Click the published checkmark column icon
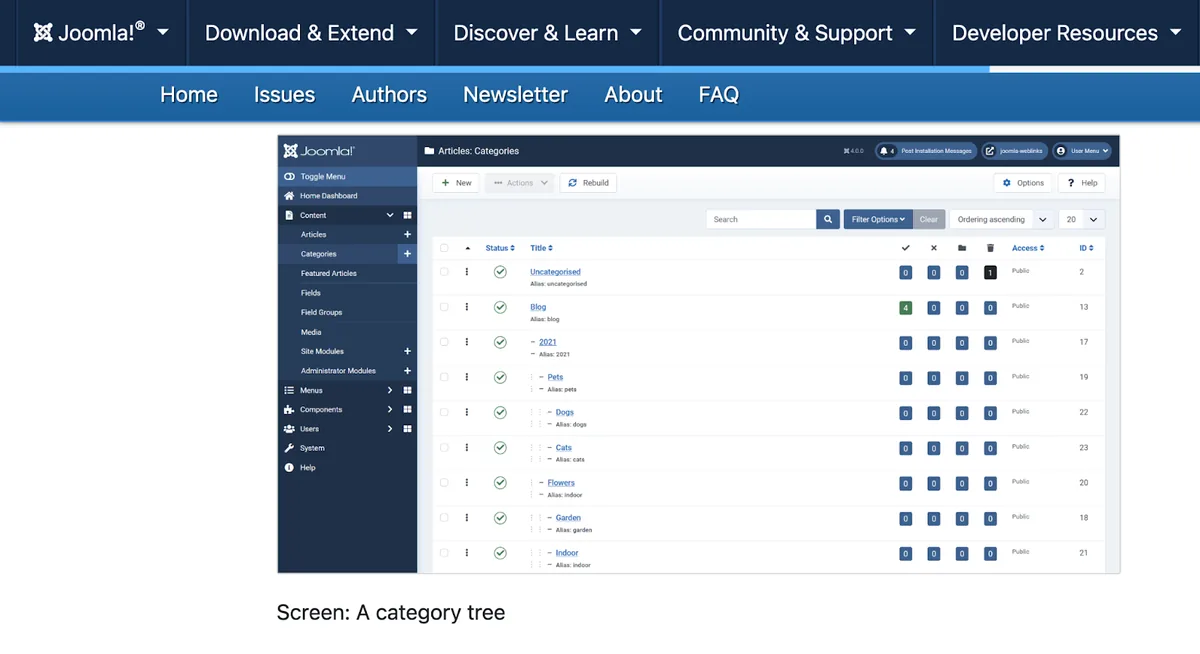 (905, 248)
